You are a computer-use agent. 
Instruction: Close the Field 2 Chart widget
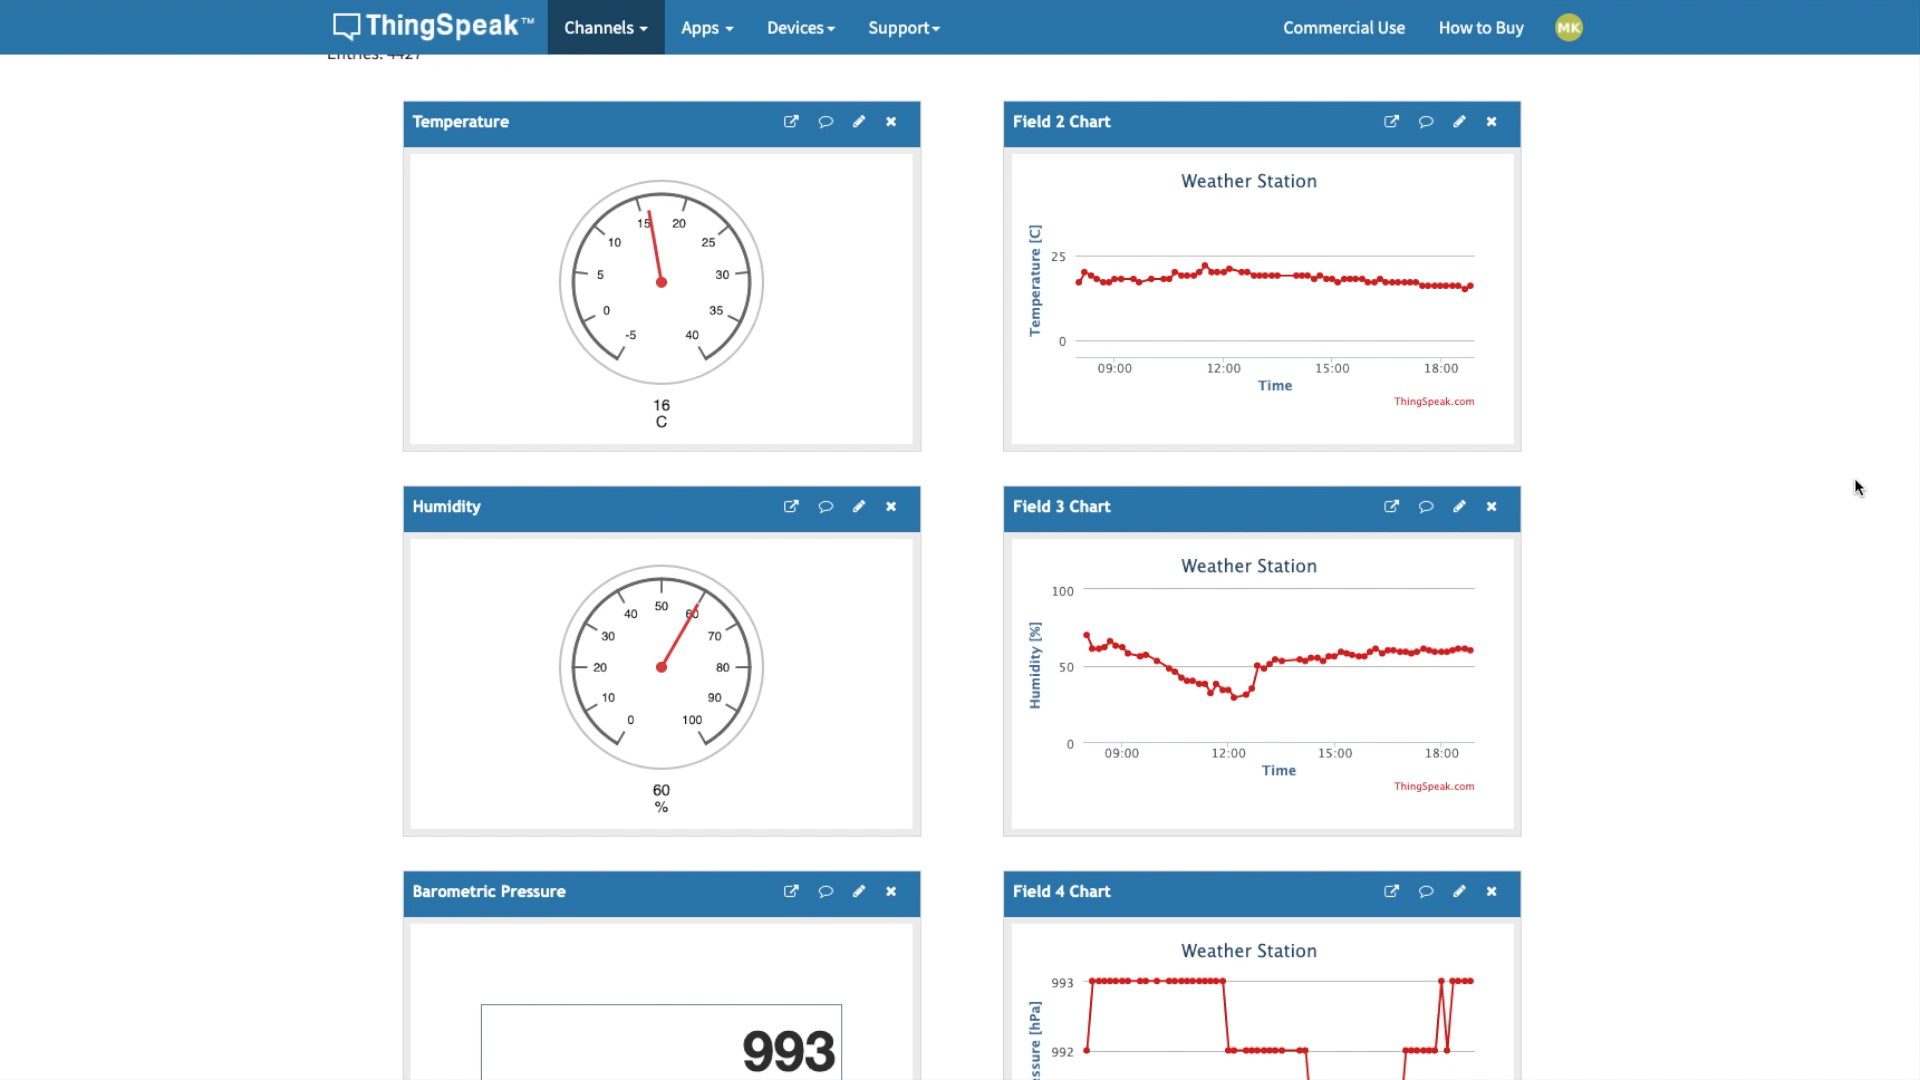(x=1491, y=122)
